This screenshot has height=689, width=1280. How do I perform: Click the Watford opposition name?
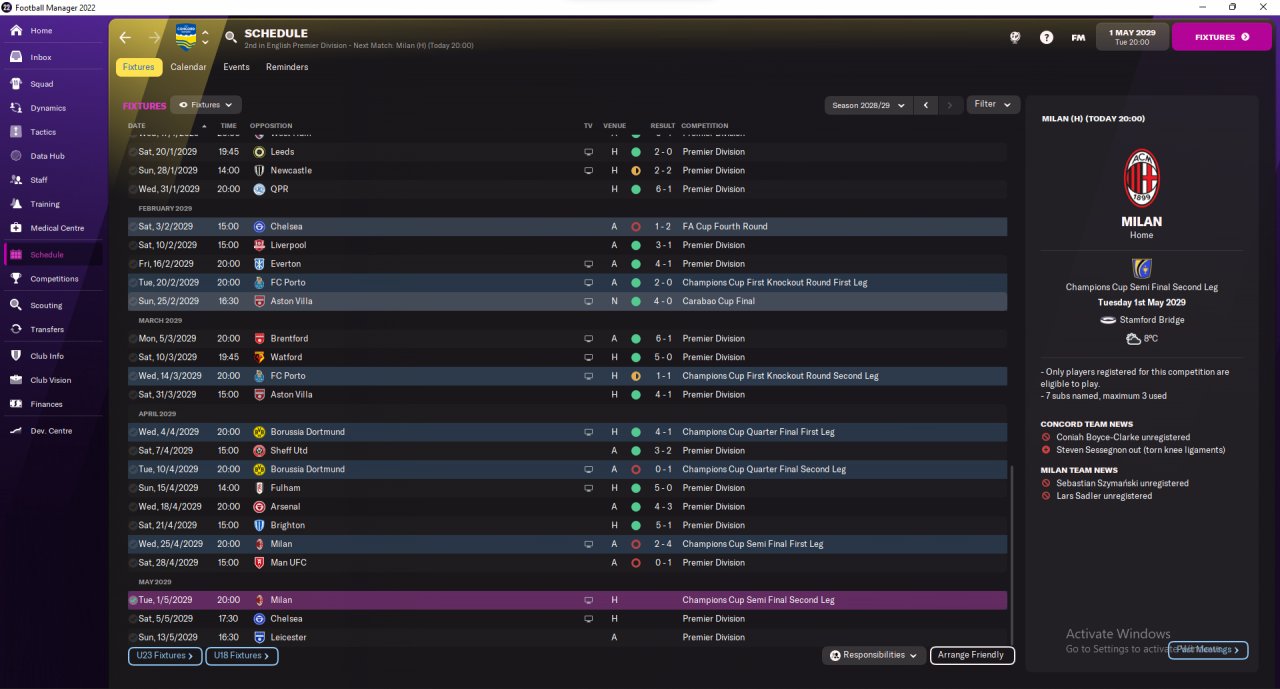tap(286, 357)
